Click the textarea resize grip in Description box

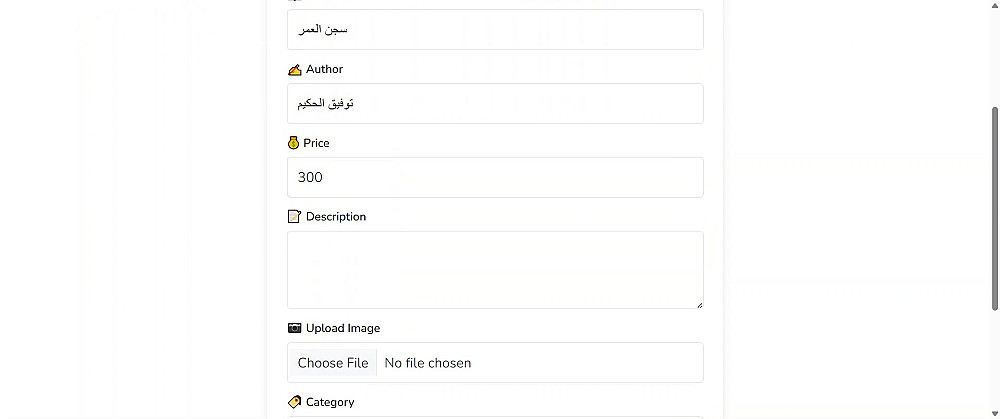coord(700,305)
